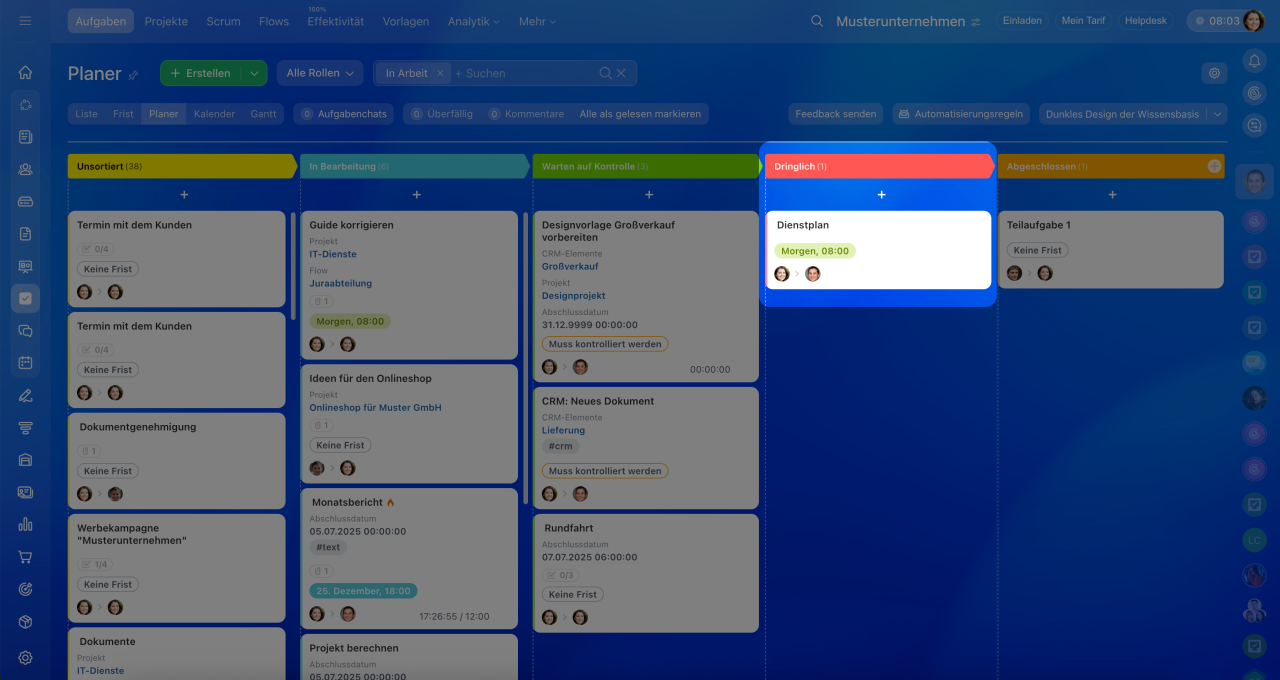Screen dimensions: 1280x680
Task: Open the 'Alle Rollen' dropdown
Action: click(x=320, y=73)
